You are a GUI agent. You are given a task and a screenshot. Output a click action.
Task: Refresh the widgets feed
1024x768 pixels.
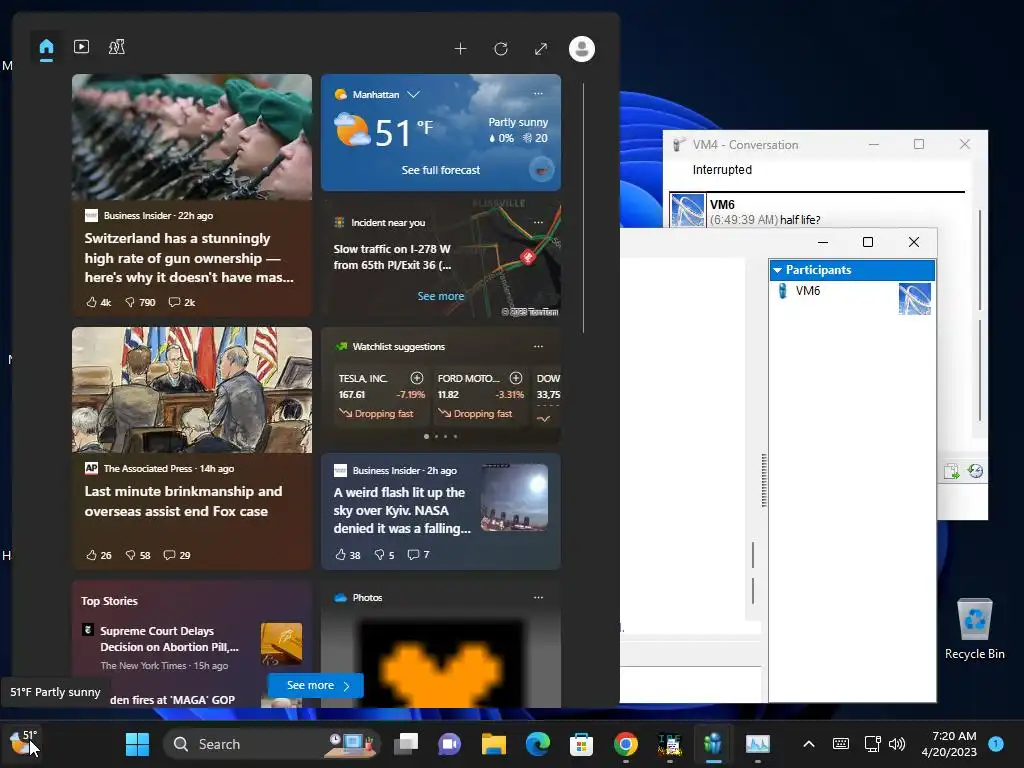pos(501,49)
